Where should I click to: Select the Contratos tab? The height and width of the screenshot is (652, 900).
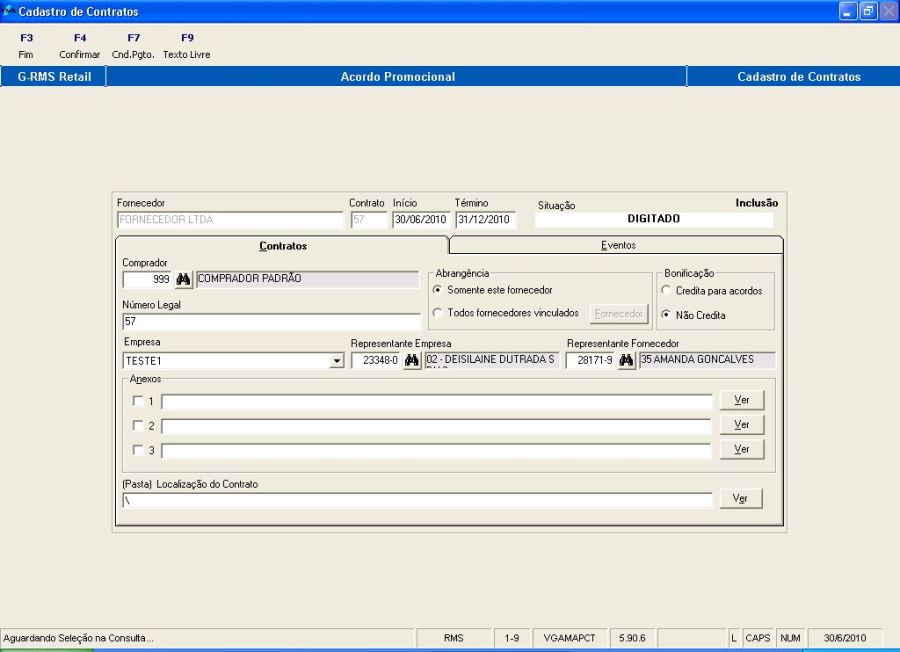(283, 245)
